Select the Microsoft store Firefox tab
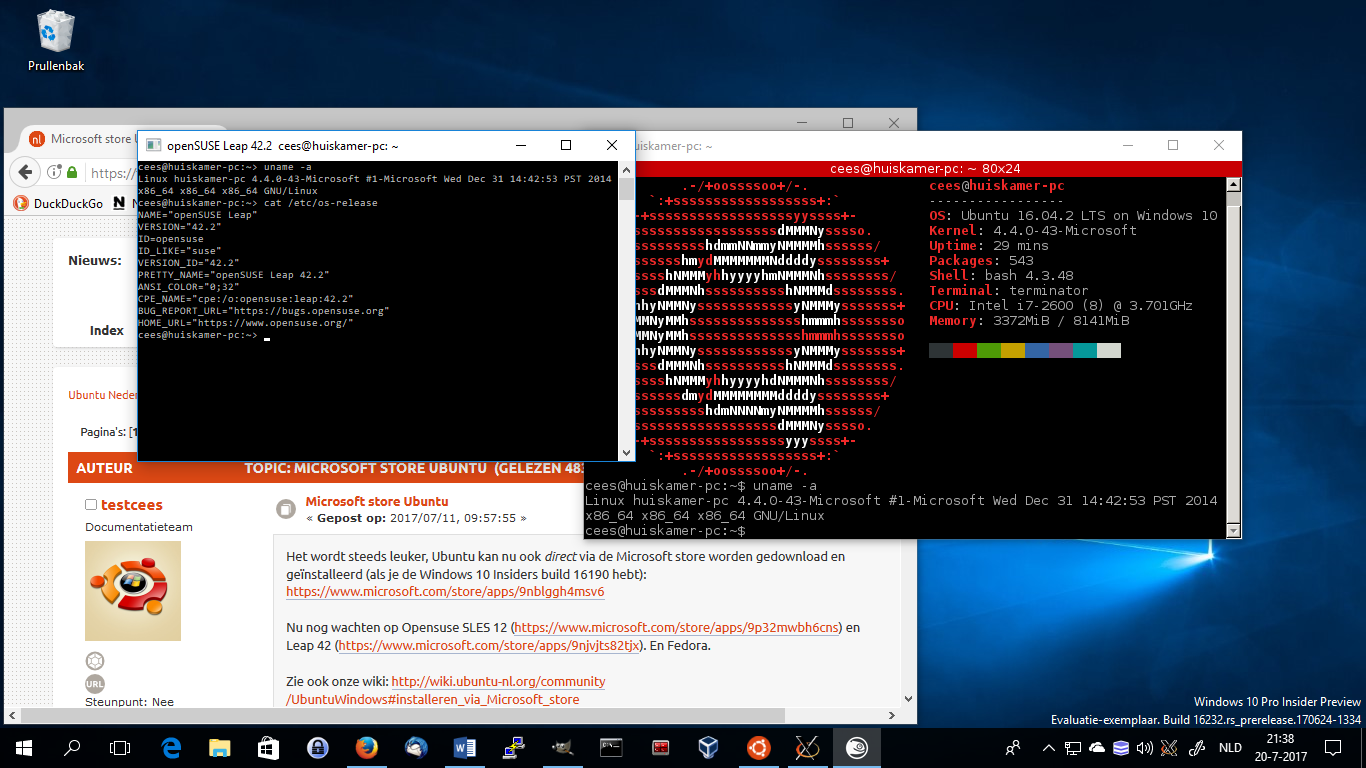Image resolution: width=1366 pixels, height=768 pixels. [82, 139]
